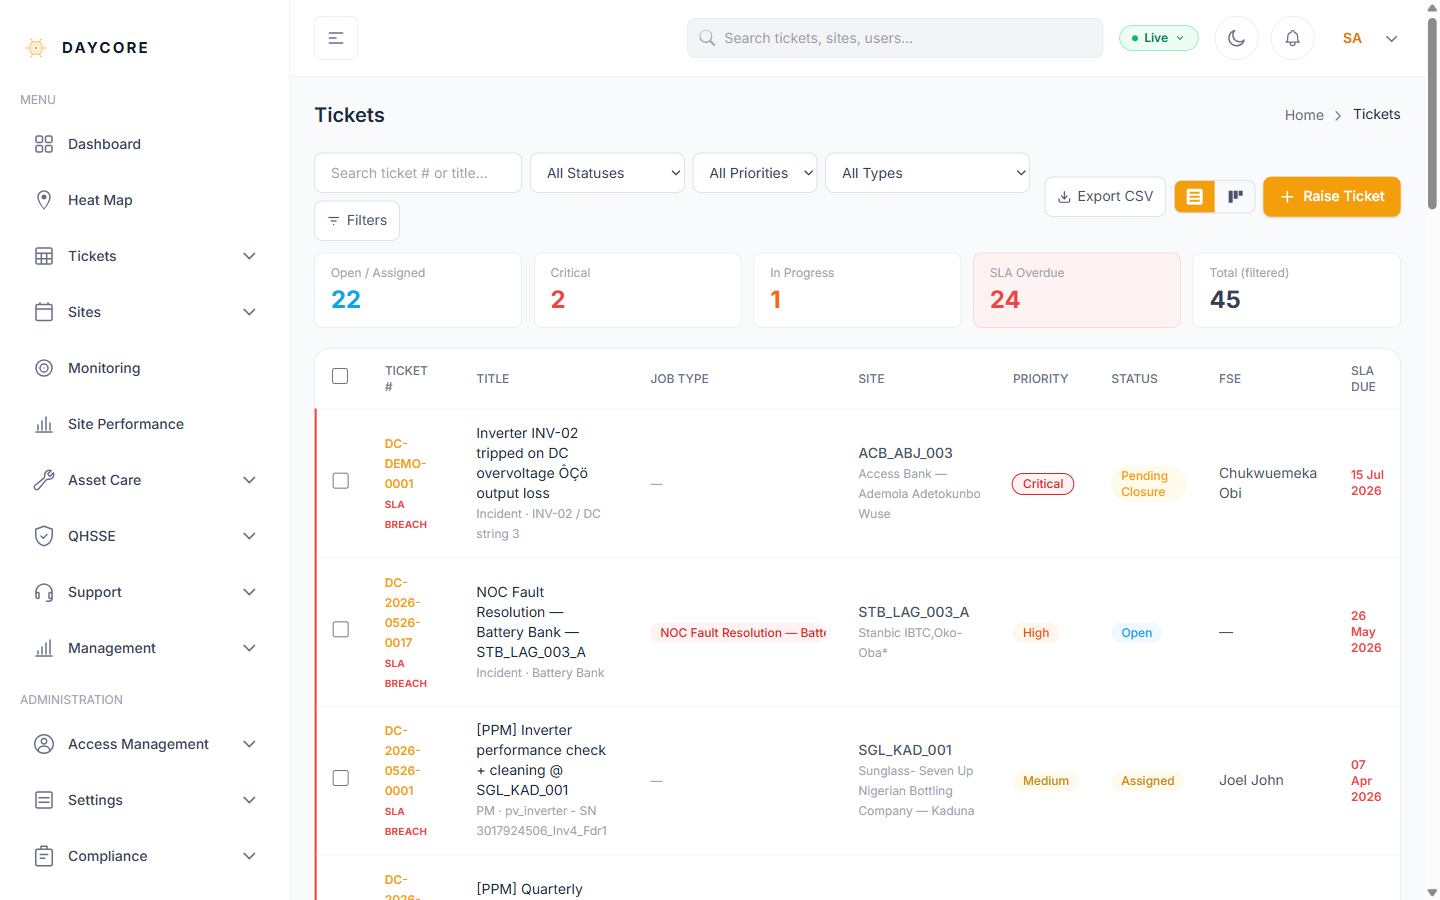Go to Dashboard menu item

click(145, 144)
